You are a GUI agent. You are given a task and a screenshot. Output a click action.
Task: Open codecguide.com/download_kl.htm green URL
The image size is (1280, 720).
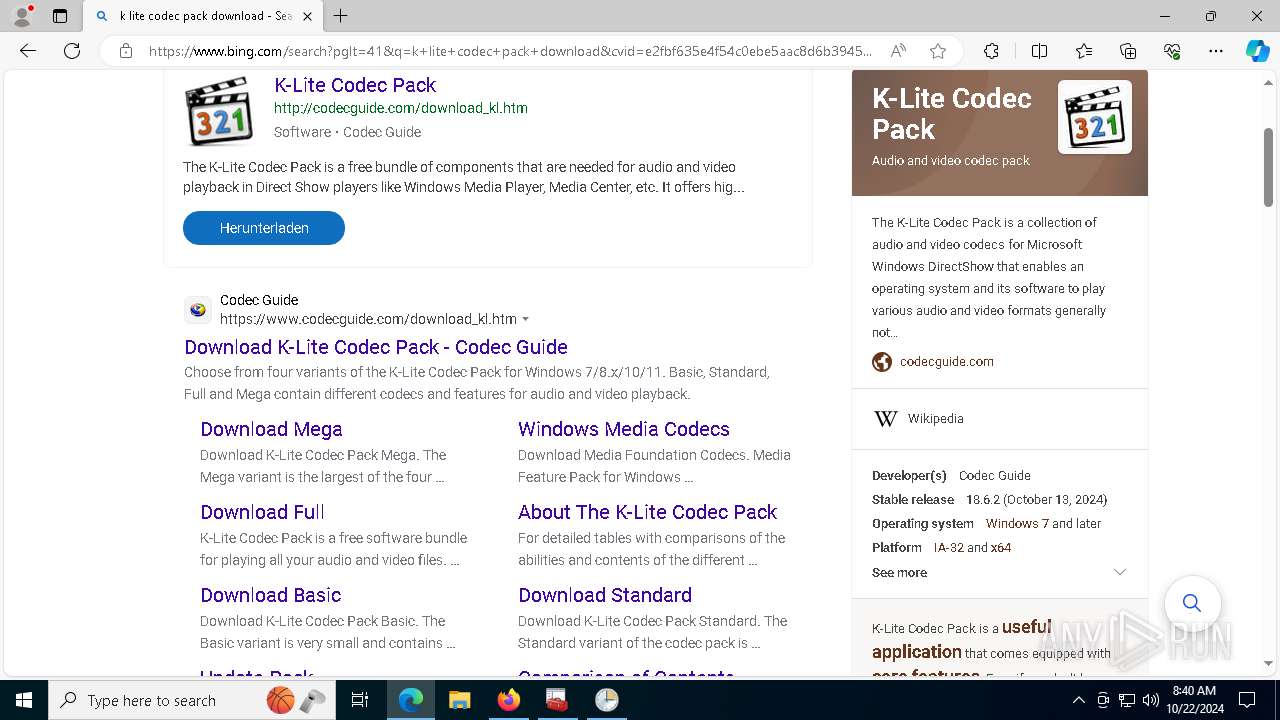(x=401, y=108)
